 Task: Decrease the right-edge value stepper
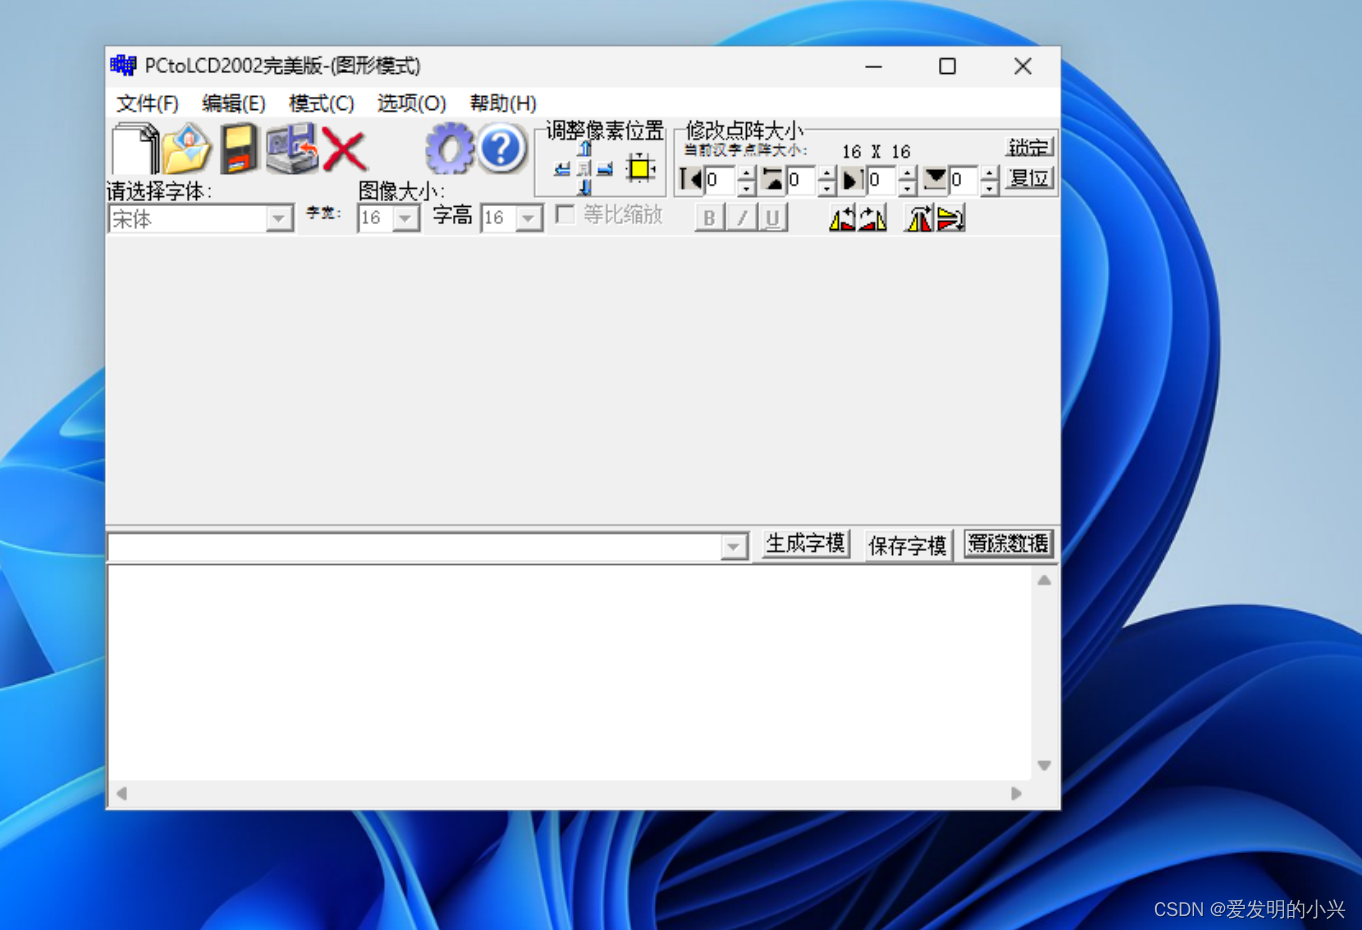[908, 188]
